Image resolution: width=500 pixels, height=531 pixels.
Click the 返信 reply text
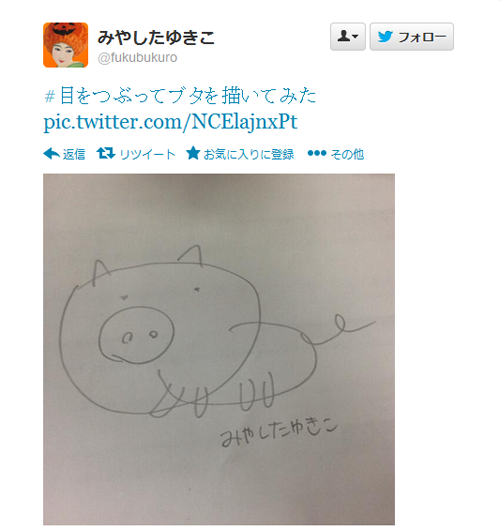[x=74, y=154]
